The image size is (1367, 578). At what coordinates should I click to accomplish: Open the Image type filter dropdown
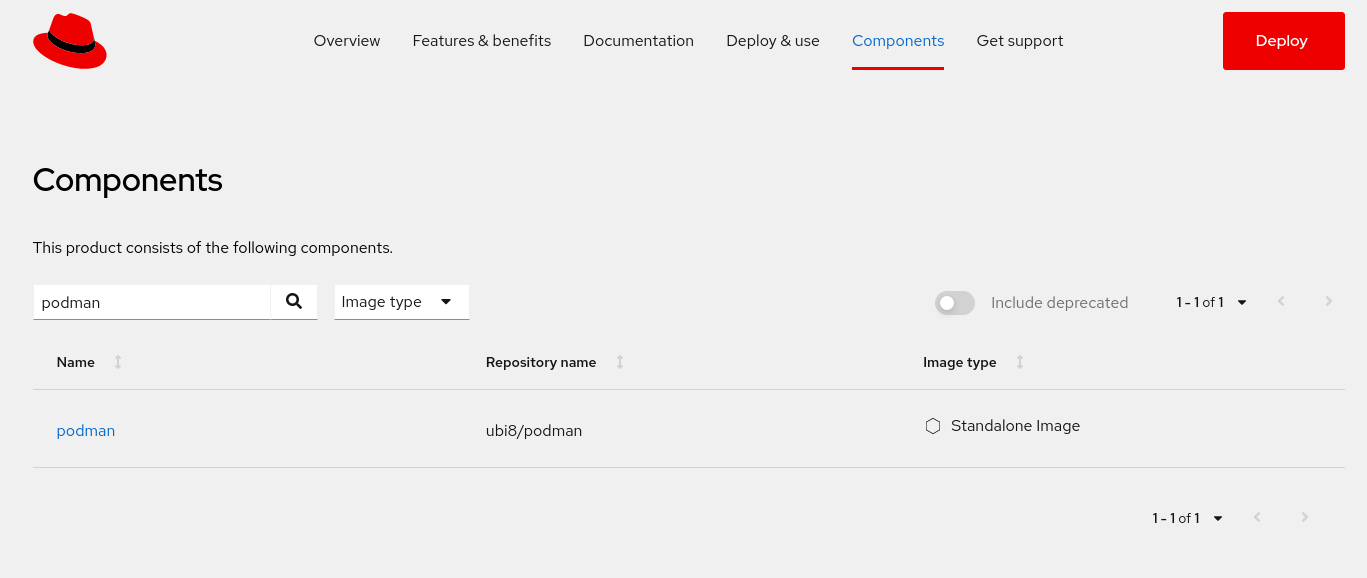point(401,302)
